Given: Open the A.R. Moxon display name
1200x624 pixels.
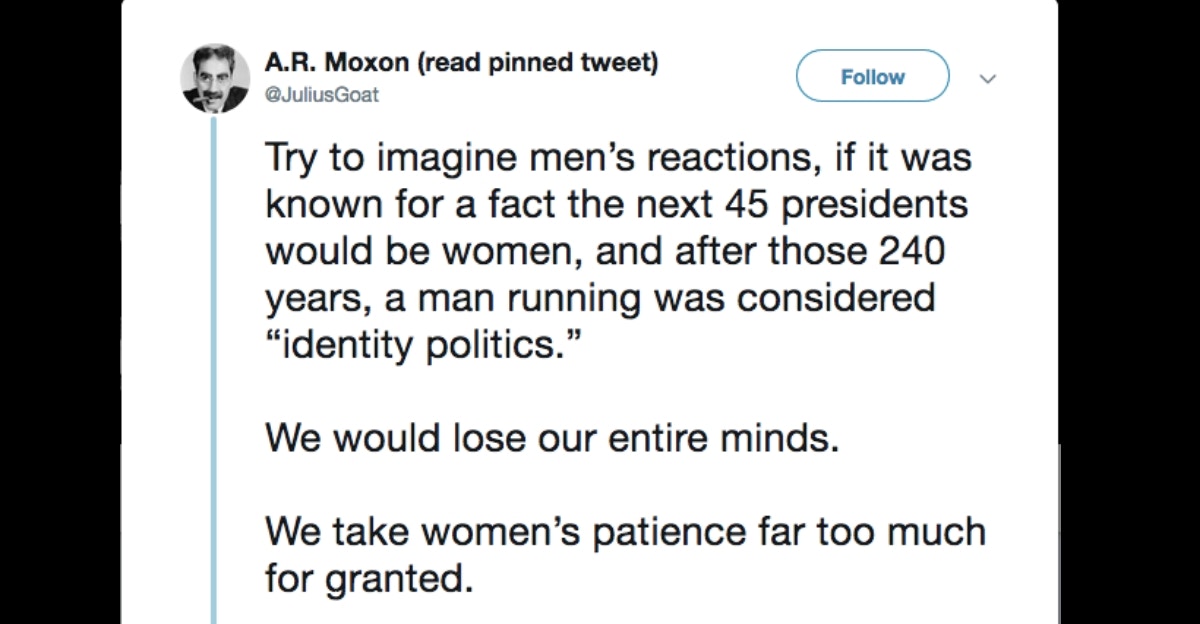Looking at the screenshot, I should coord(335,64).
